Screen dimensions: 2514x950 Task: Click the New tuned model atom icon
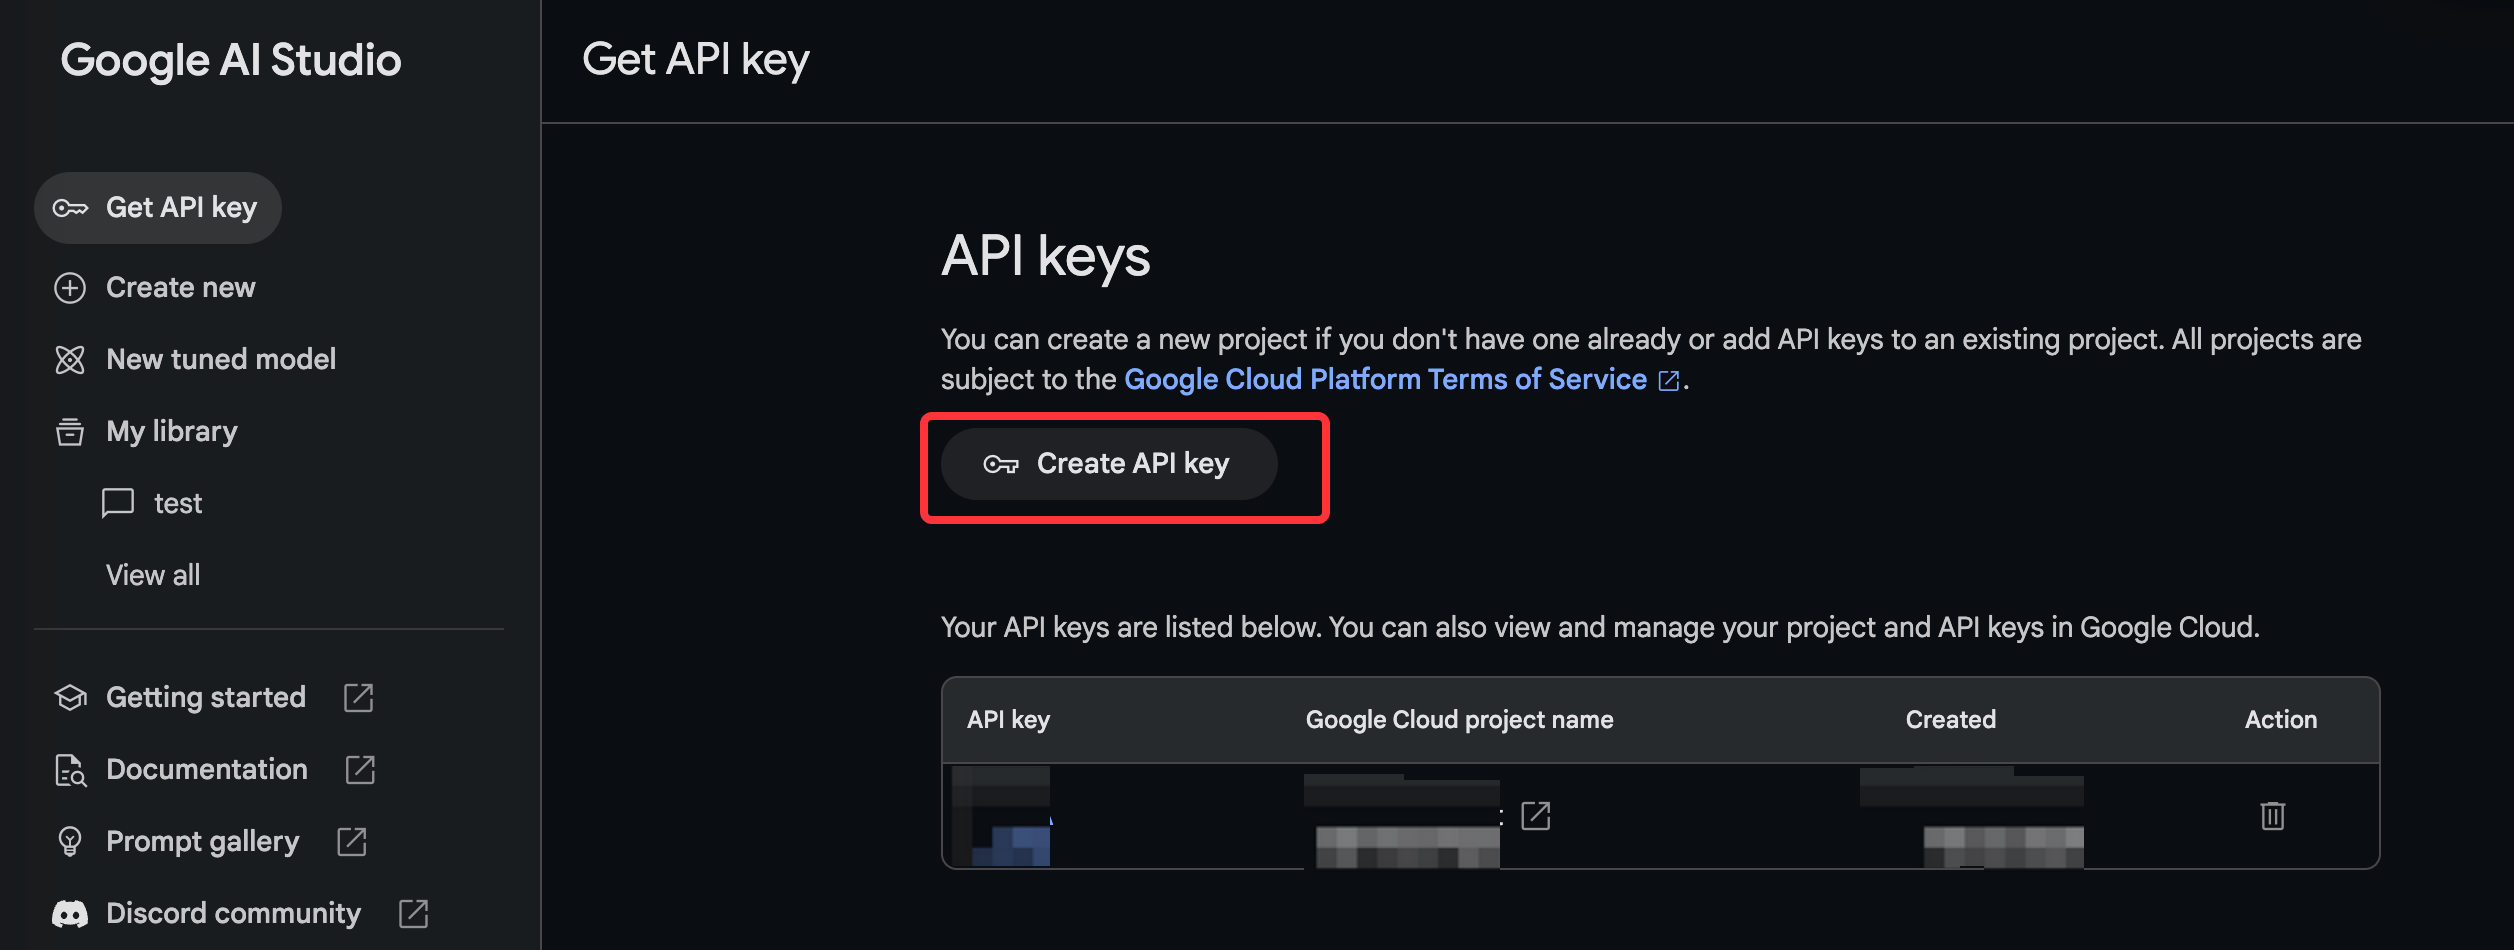click(70, 360)
